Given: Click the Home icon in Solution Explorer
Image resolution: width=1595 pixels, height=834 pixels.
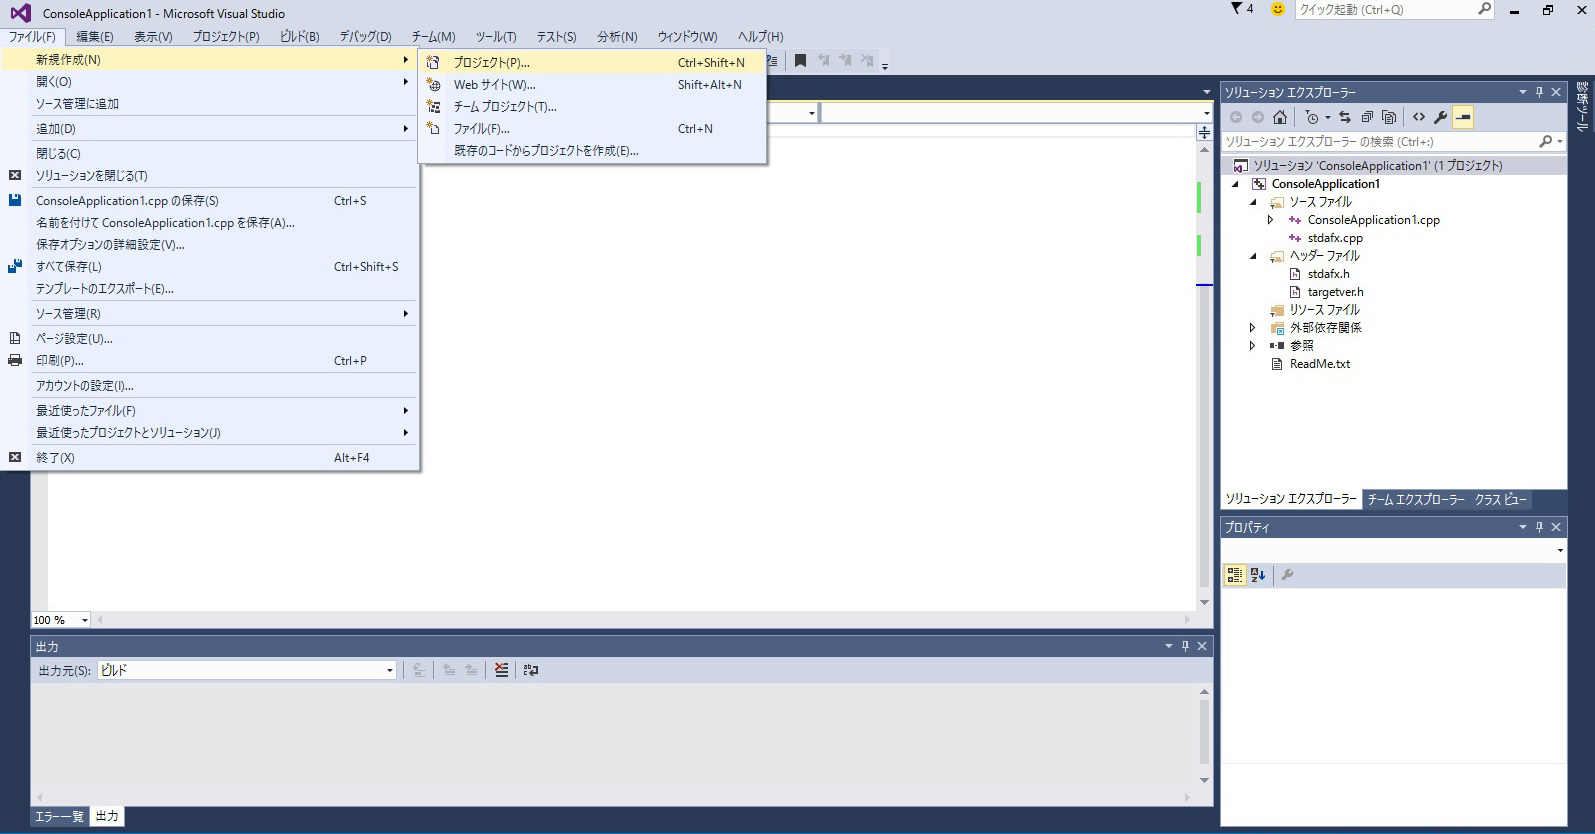Looking at the screenshot, I should tap(1280, 117).
